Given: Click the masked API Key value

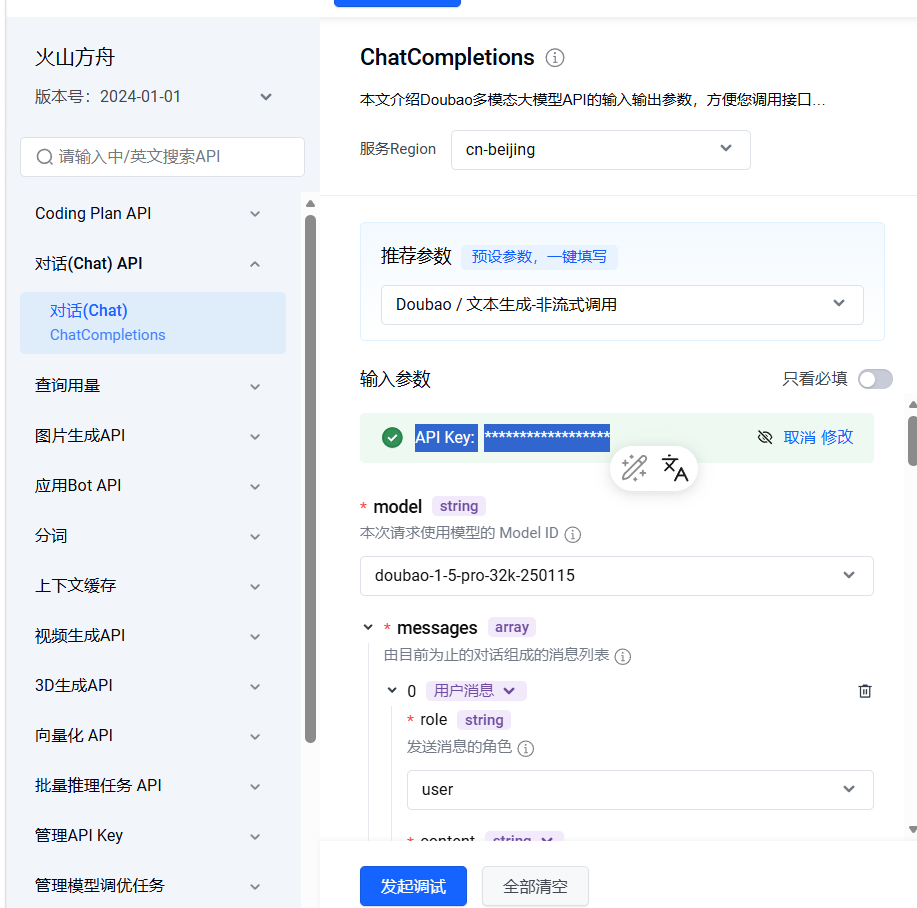Looking at the screenshot, I should coord(547,437).
